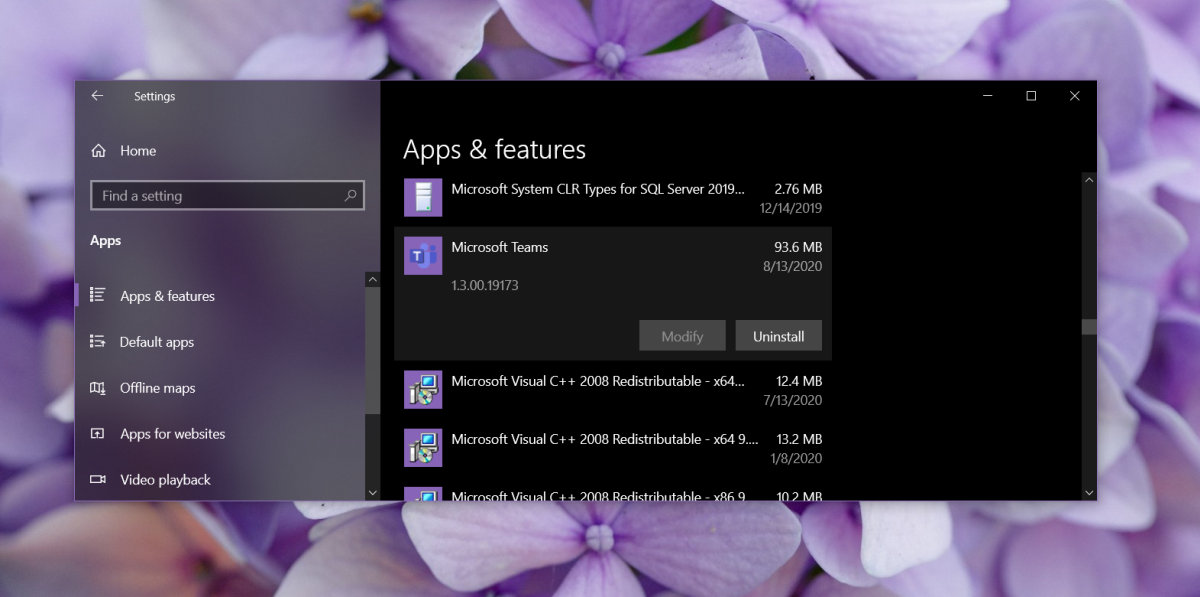Click the back arrow in Settings
The image size is (1200, 597).
click(x=97, y=96)
